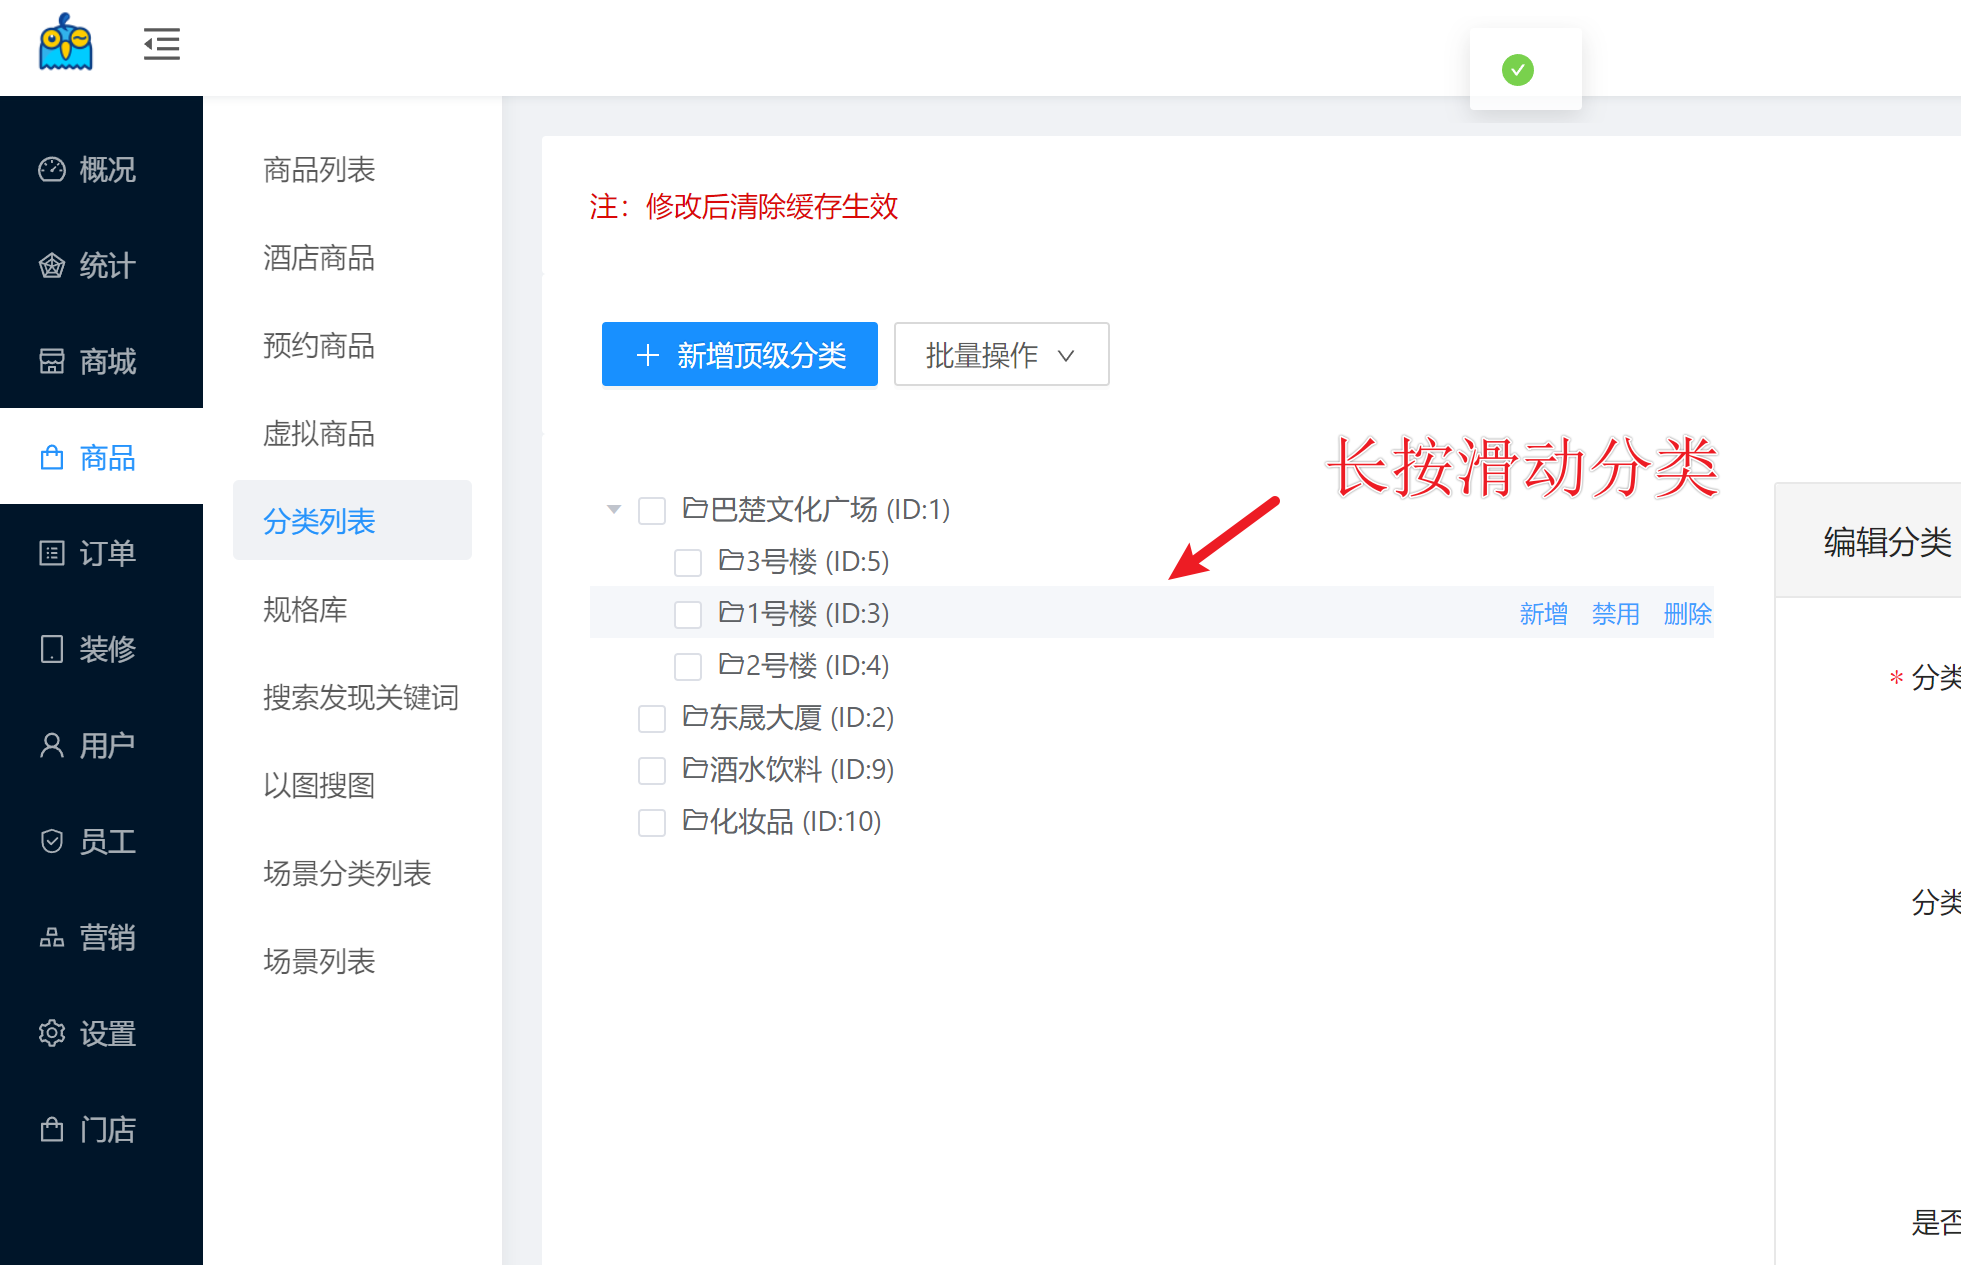
Task: Check the 巴楚文化广场 (ID:1) checkbox
Action: tap(652, 511)
